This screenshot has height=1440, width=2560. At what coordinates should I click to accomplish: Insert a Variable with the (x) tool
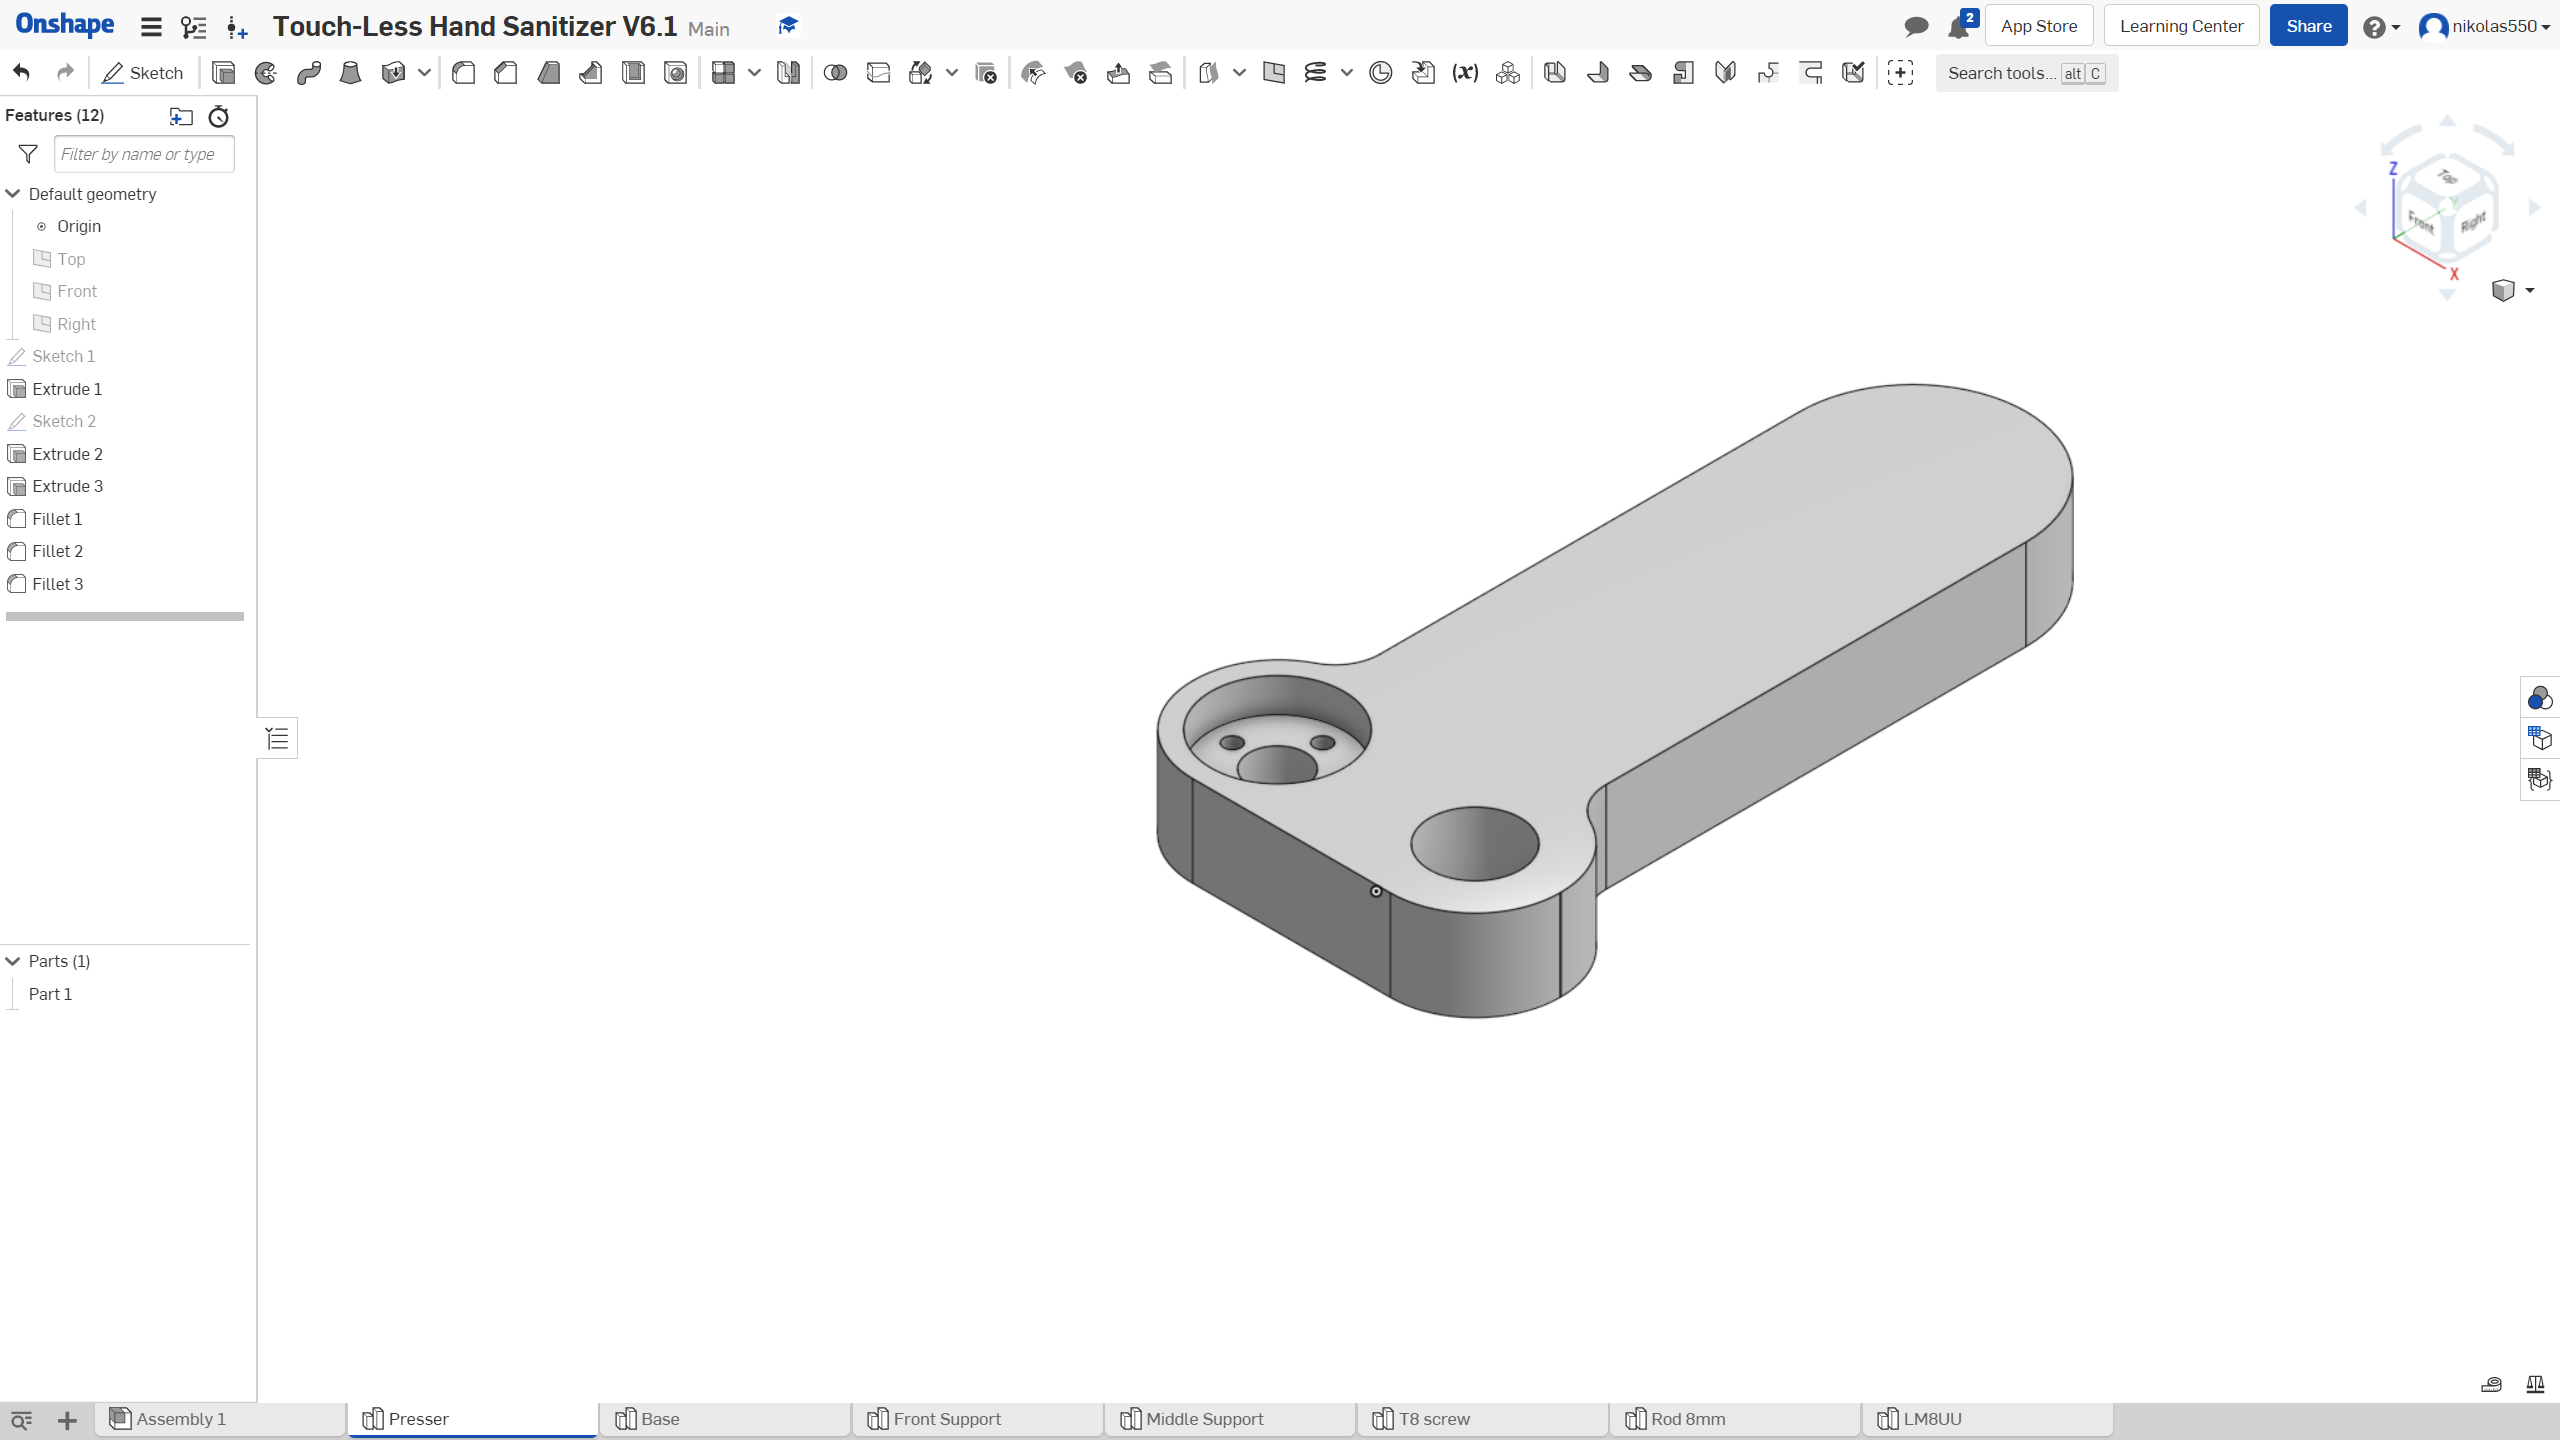tap(1464, 72)
